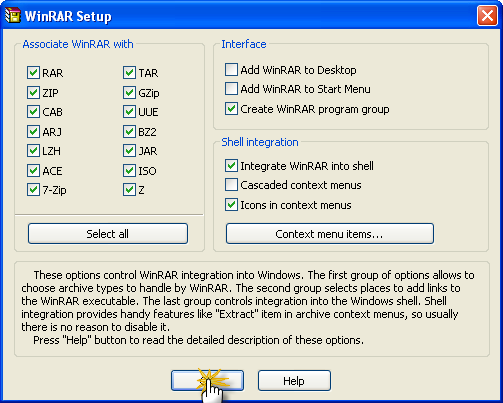Click the WinRAR books icon in title bar
Screen dimensions: 503x403
point(13,15)
